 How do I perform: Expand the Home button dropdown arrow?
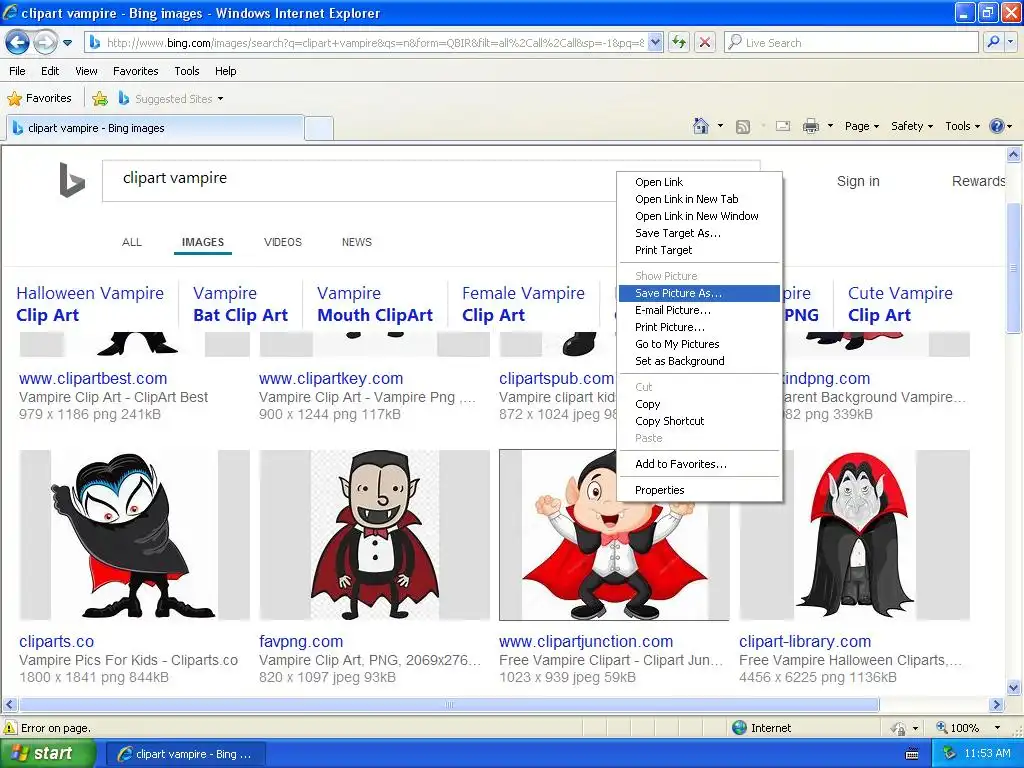pos(720,126)
